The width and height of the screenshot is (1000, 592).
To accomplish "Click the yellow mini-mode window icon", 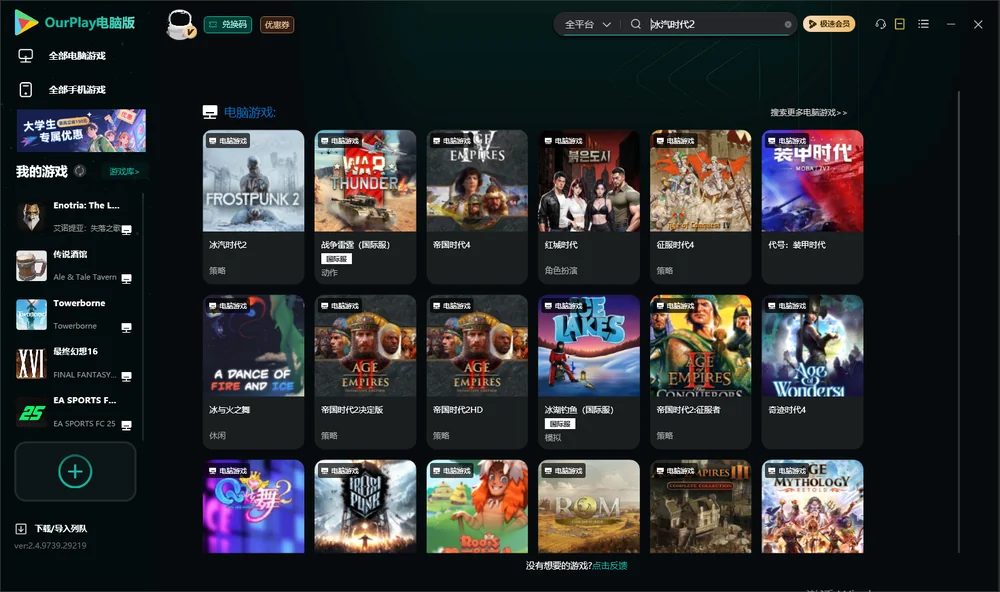I will [x=899, y=24].
